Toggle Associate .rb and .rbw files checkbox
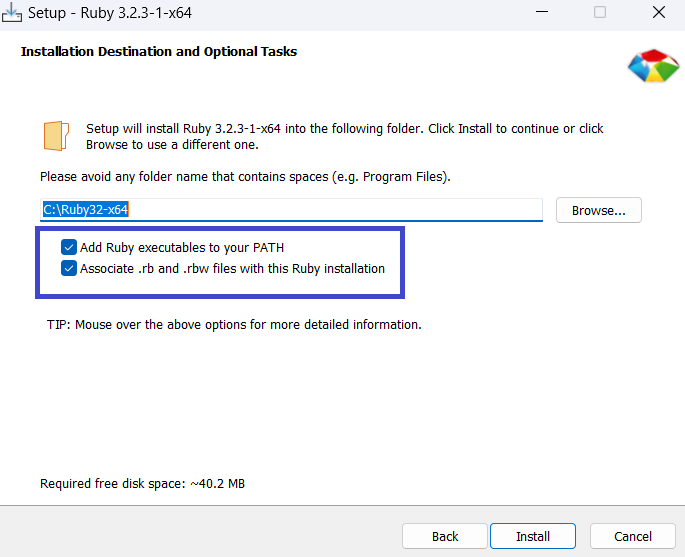685x557 pixels. [x=69, y=268]
